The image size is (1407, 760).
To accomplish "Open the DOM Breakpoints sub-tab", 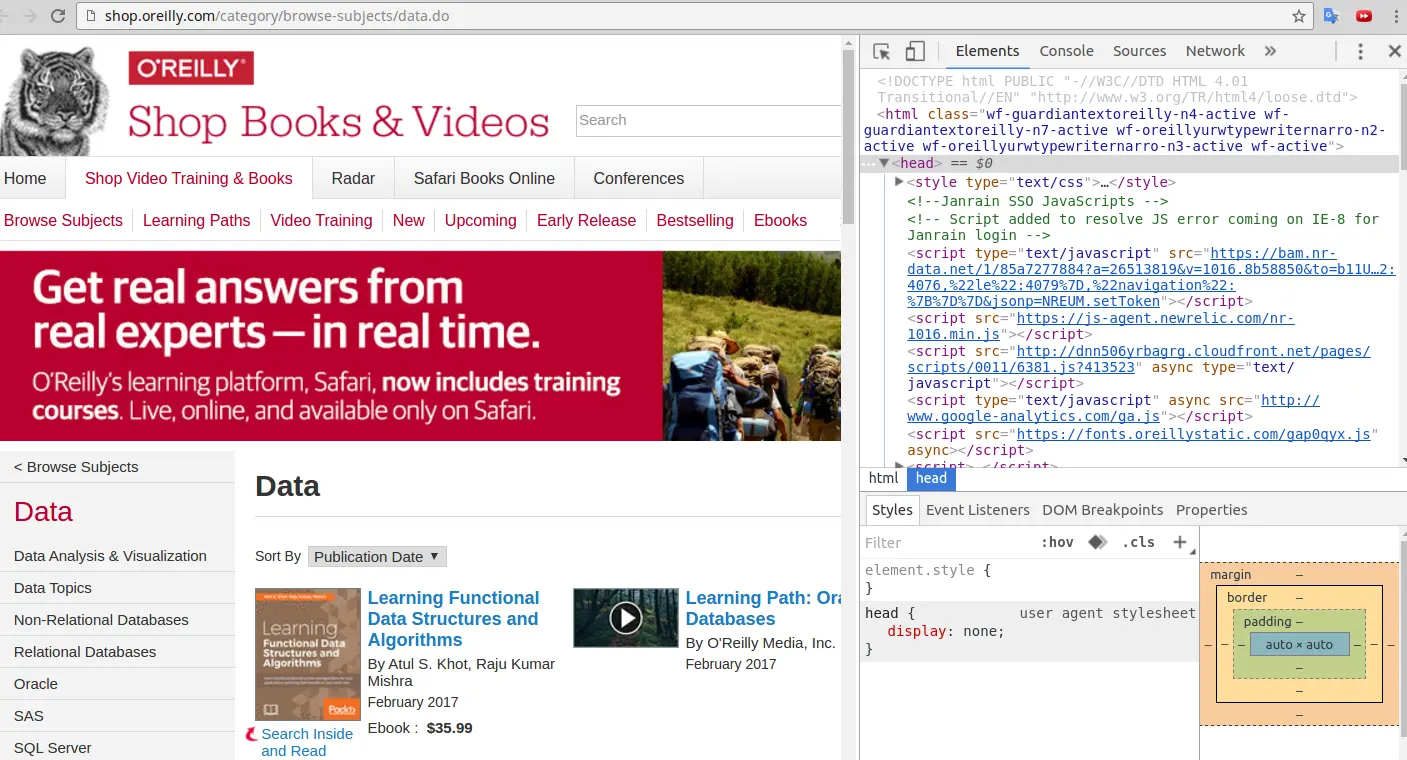I will pyautogui.click(x=1102, y=510).
